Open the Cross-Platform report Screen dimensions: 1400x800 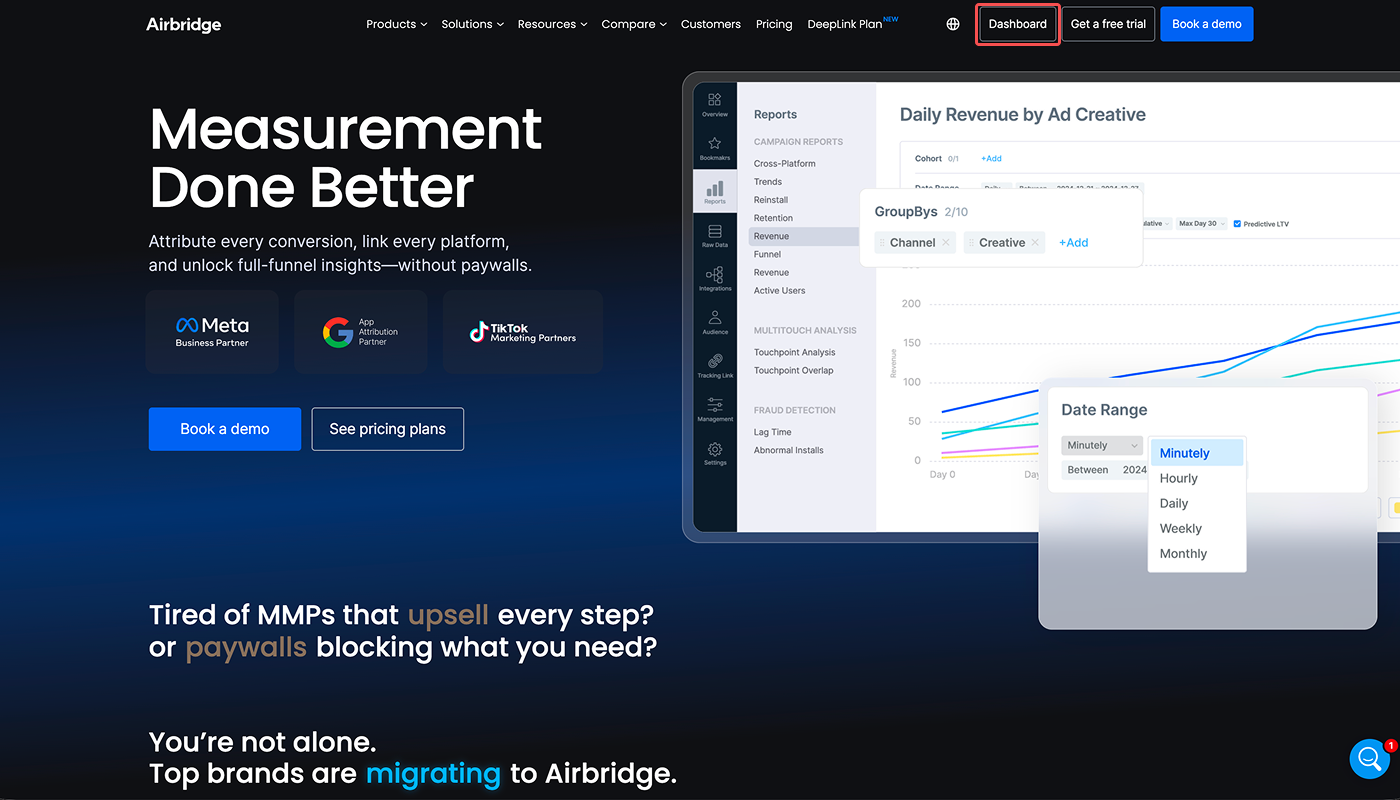(785, 163)
